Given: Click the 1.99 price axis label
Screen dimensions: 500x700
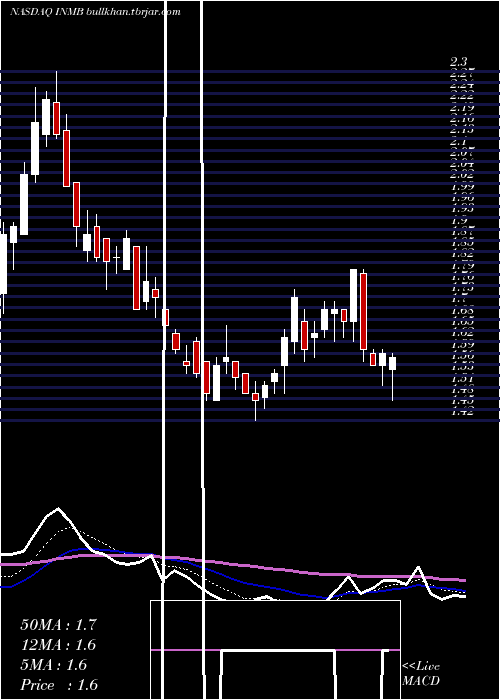Looking at the screenshot, I should [x=462, y=187].
